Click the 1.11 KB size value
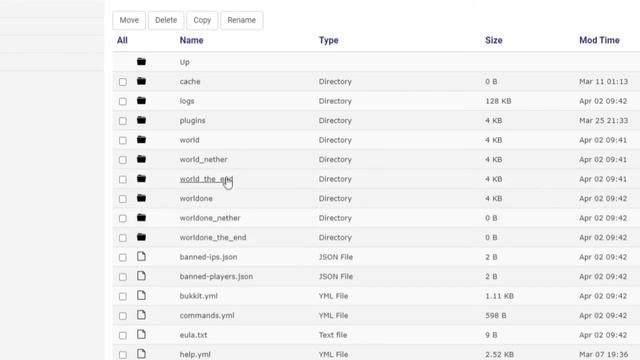 pos(499,296)
